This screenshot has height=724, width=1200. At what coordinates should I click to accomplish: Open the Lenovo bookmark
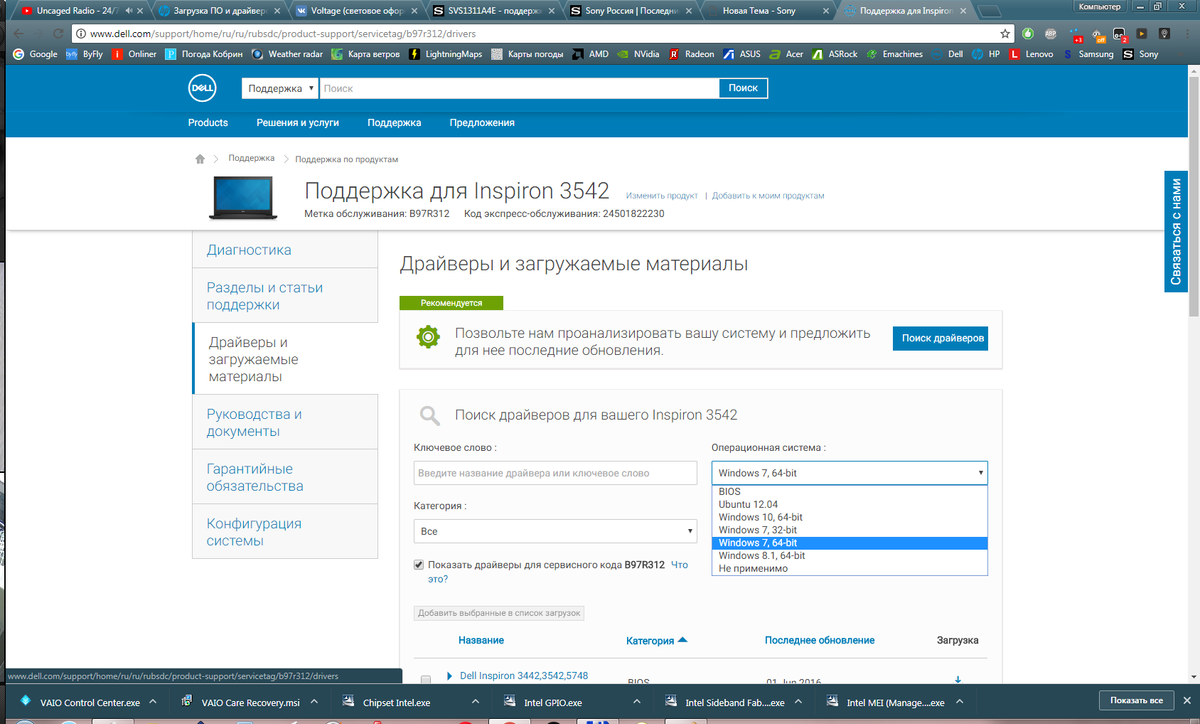[x=1031, y=54]
